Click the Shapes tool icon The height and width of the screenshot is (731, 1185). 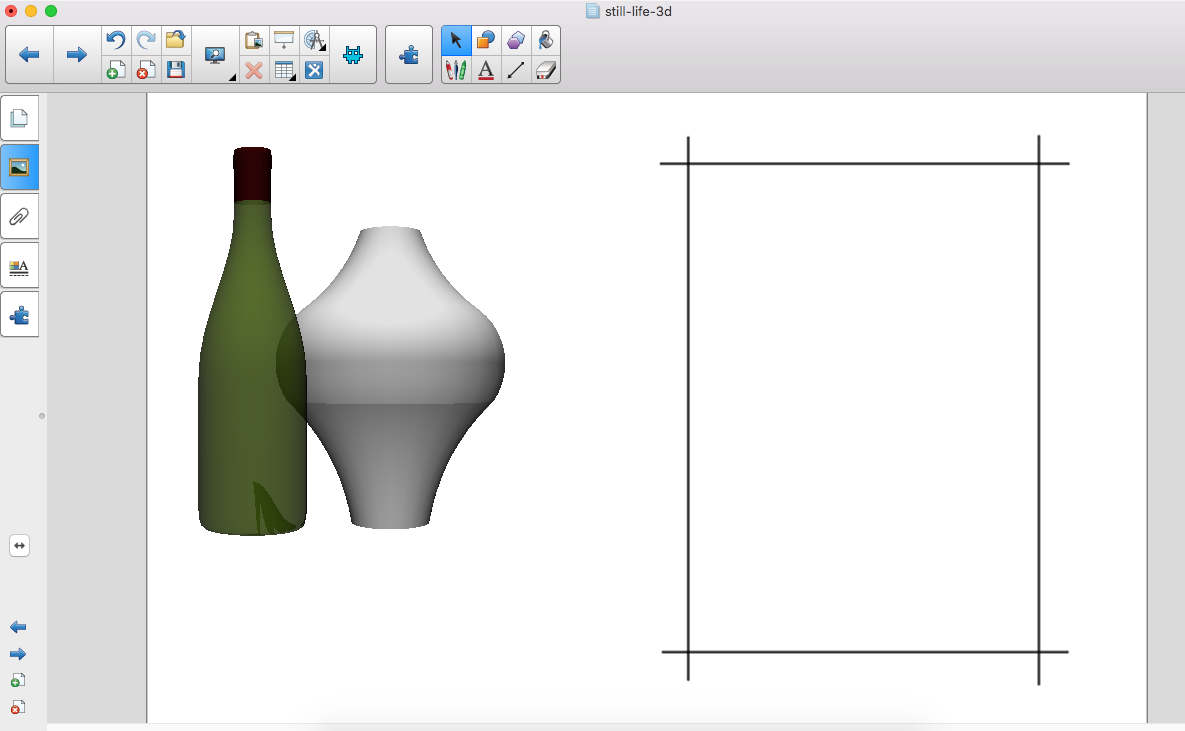click(486, 40)
